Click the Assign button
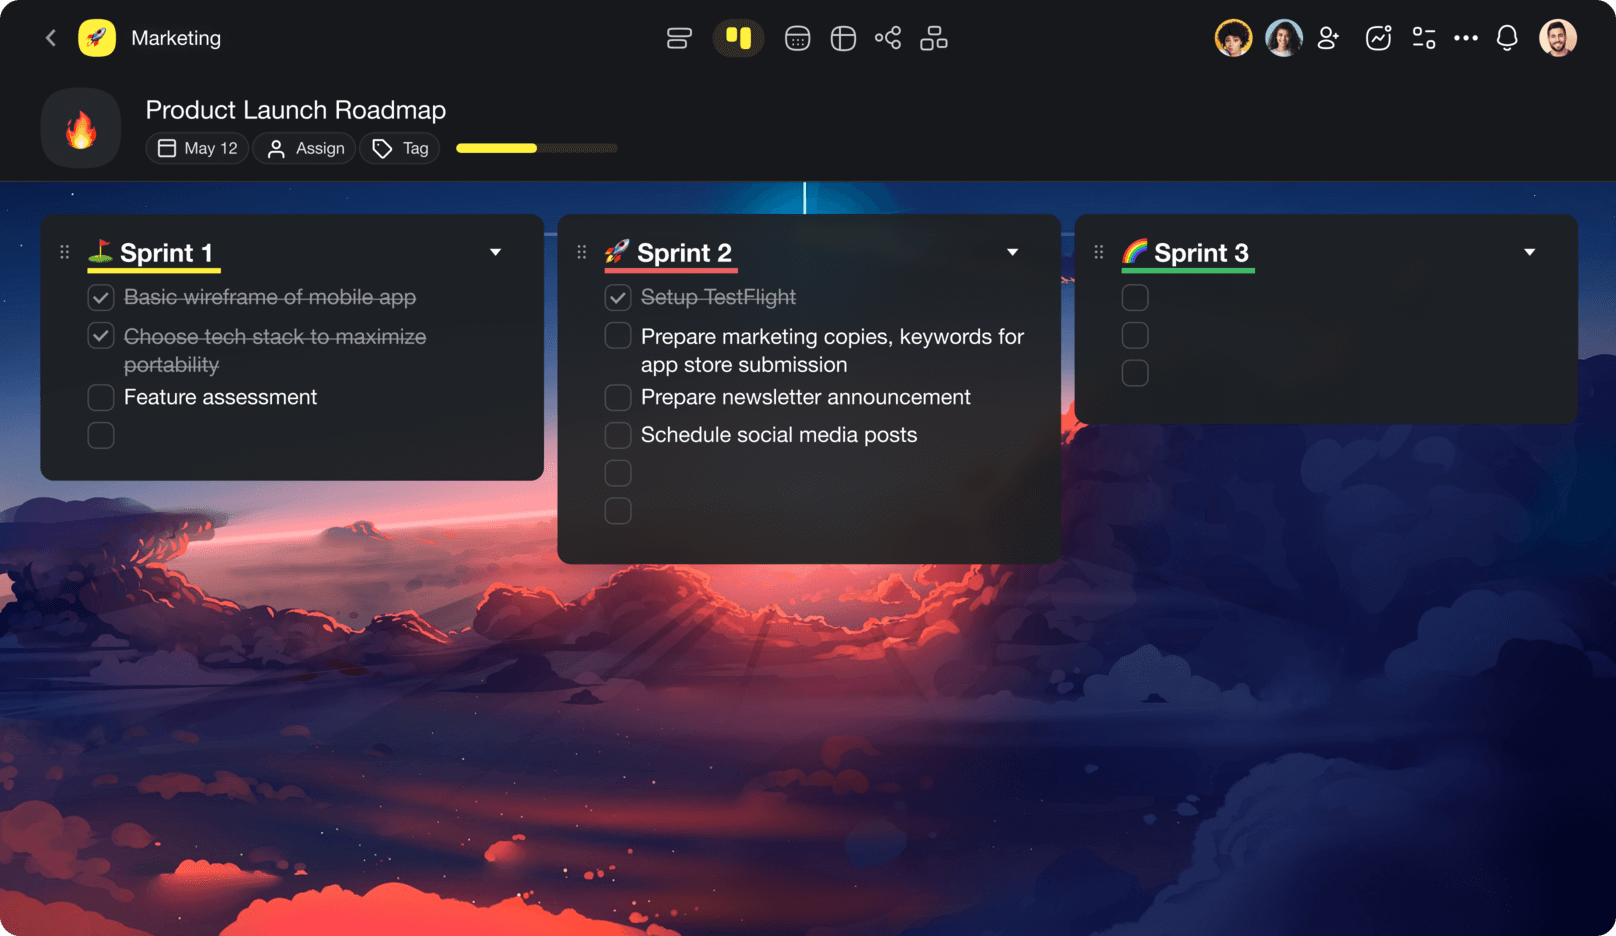 [x=305, y=148]
